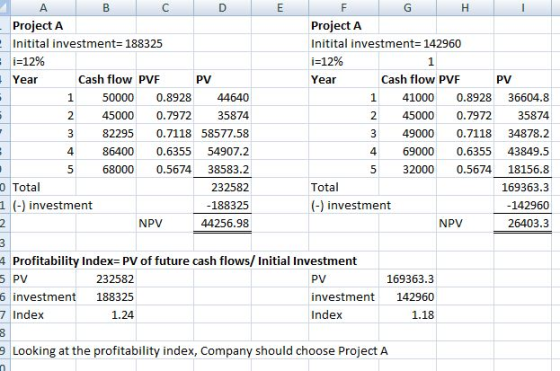Select column G header
The height and width of the screenshot is (371, 560).
(x=408, y=7)
